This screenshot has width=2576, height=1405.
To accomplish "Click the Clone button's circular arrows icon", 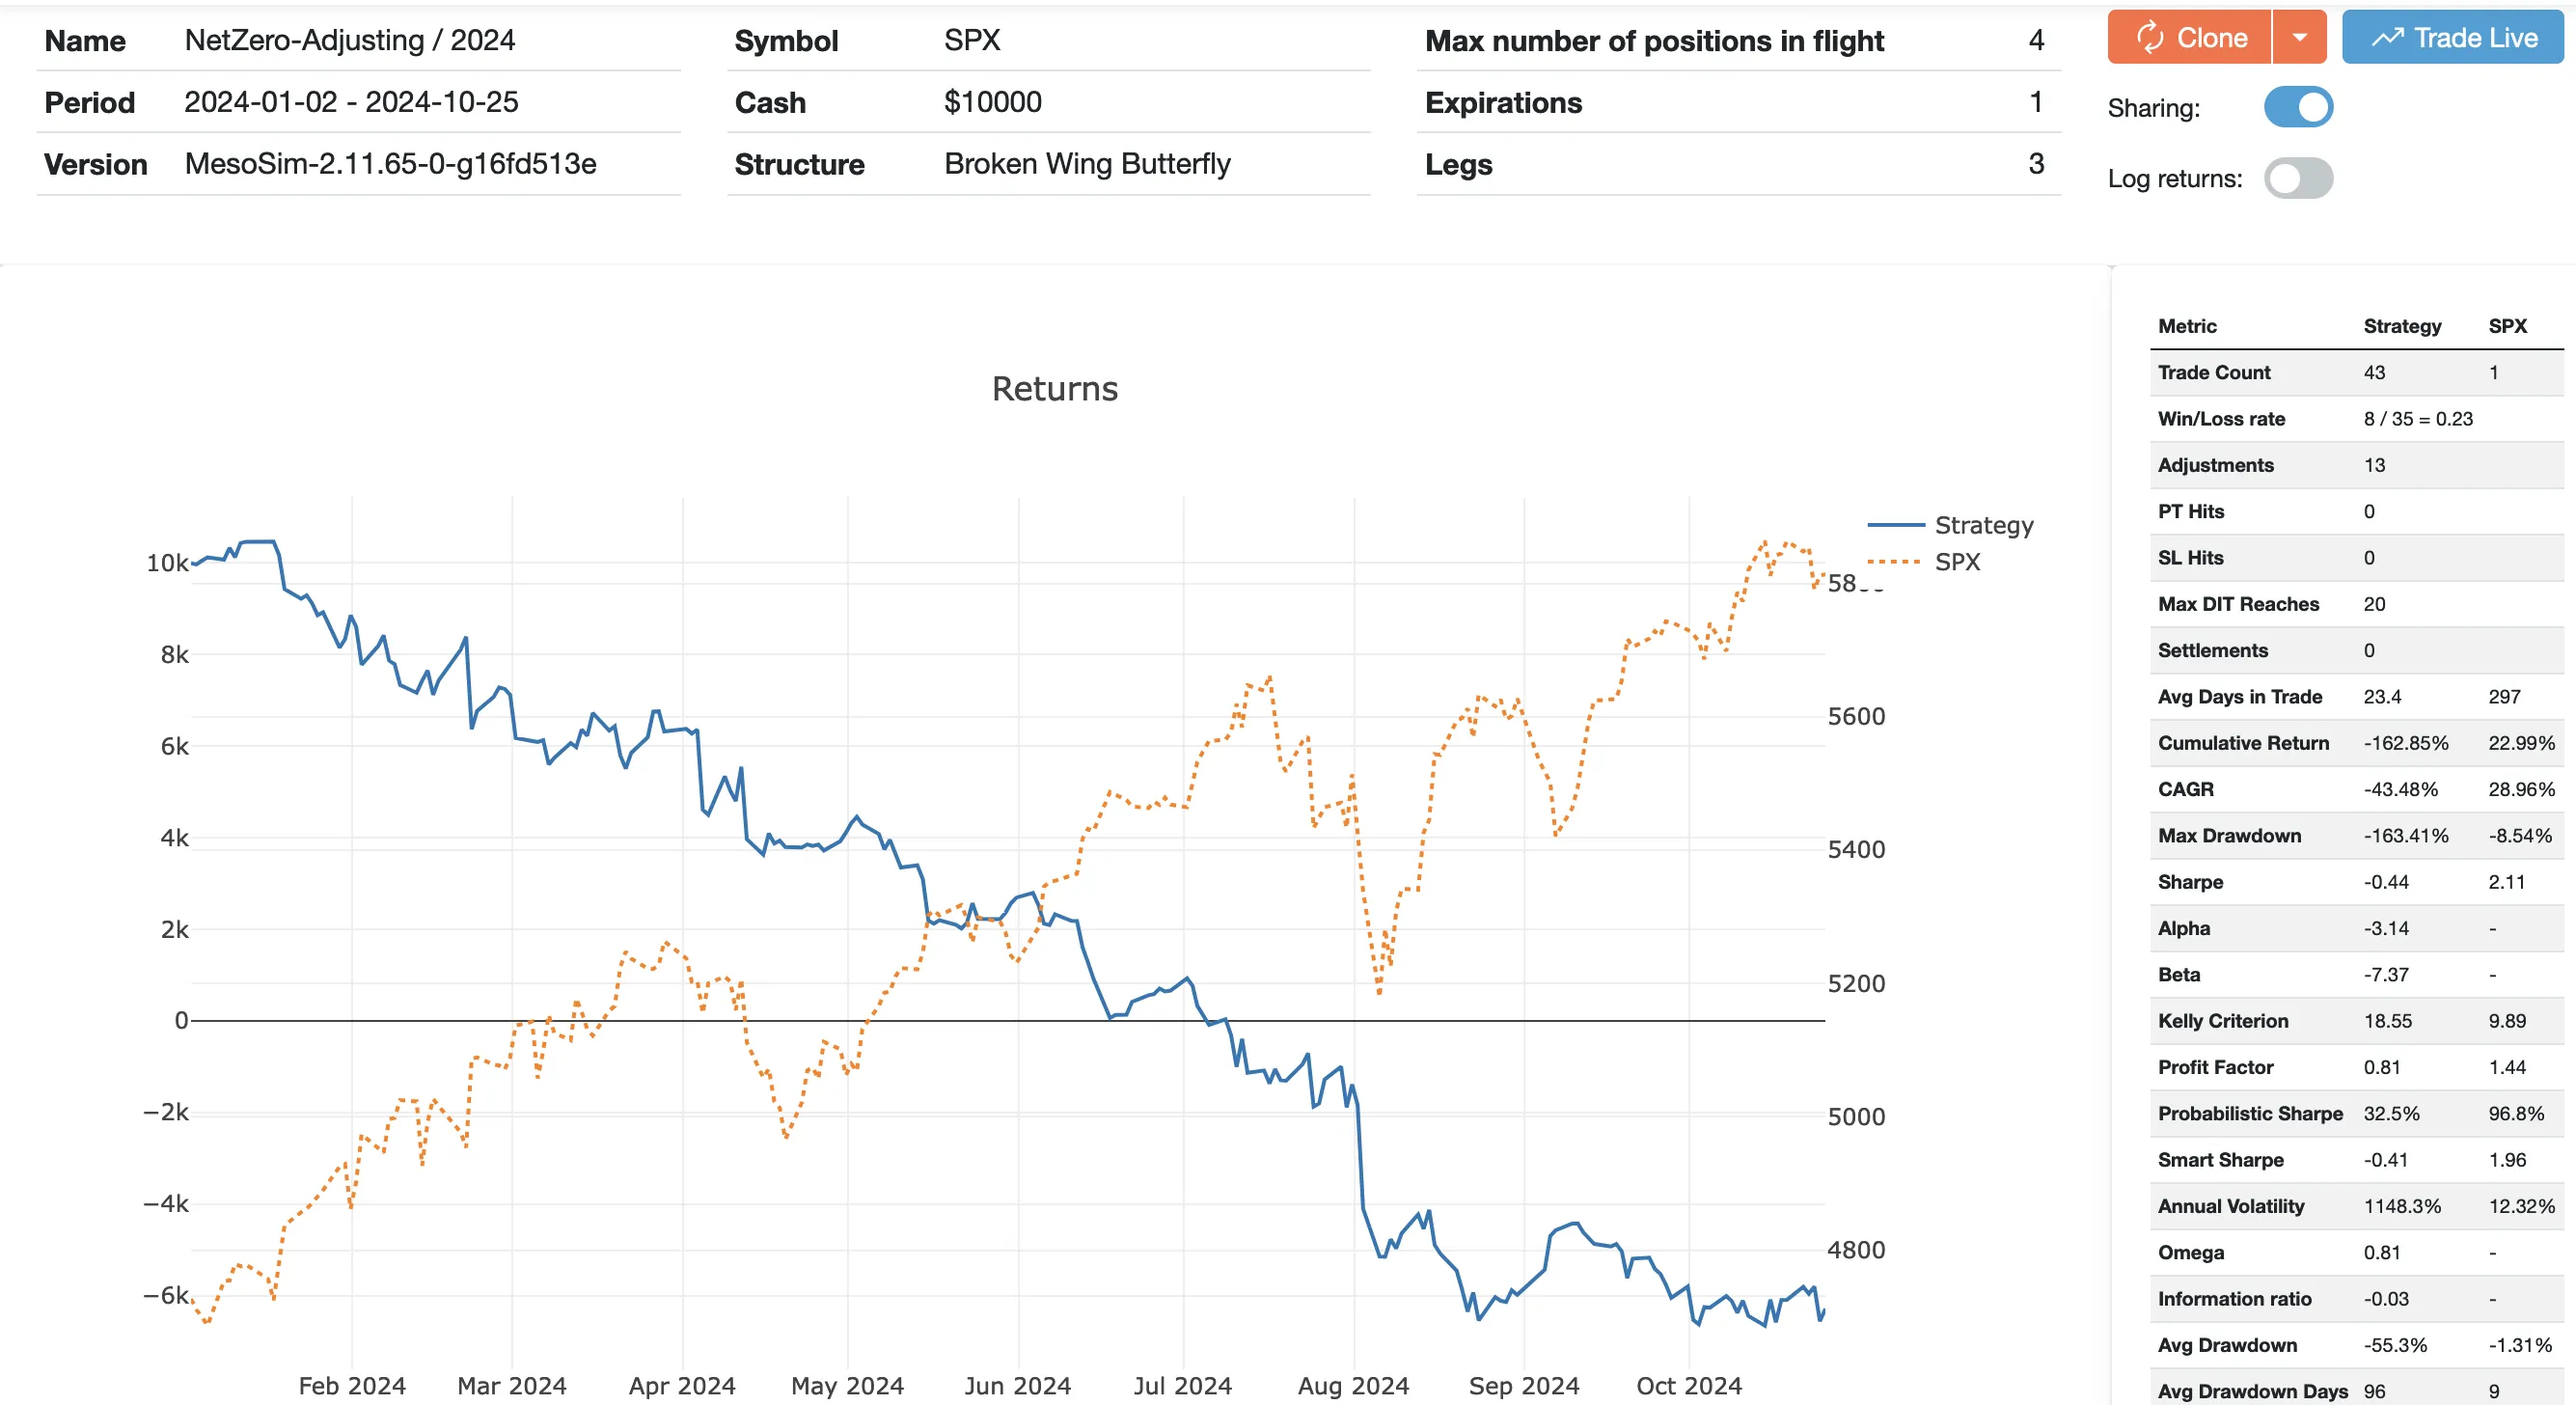I will coord(2150,38).
